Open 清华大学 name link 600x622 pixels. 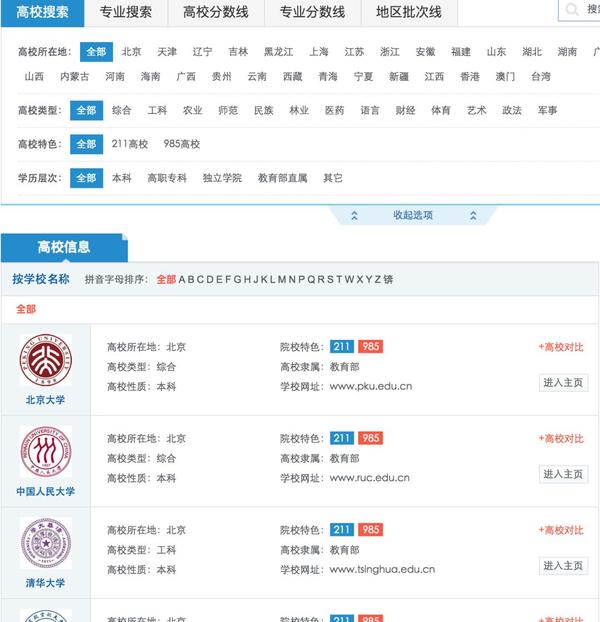point(46,583)
